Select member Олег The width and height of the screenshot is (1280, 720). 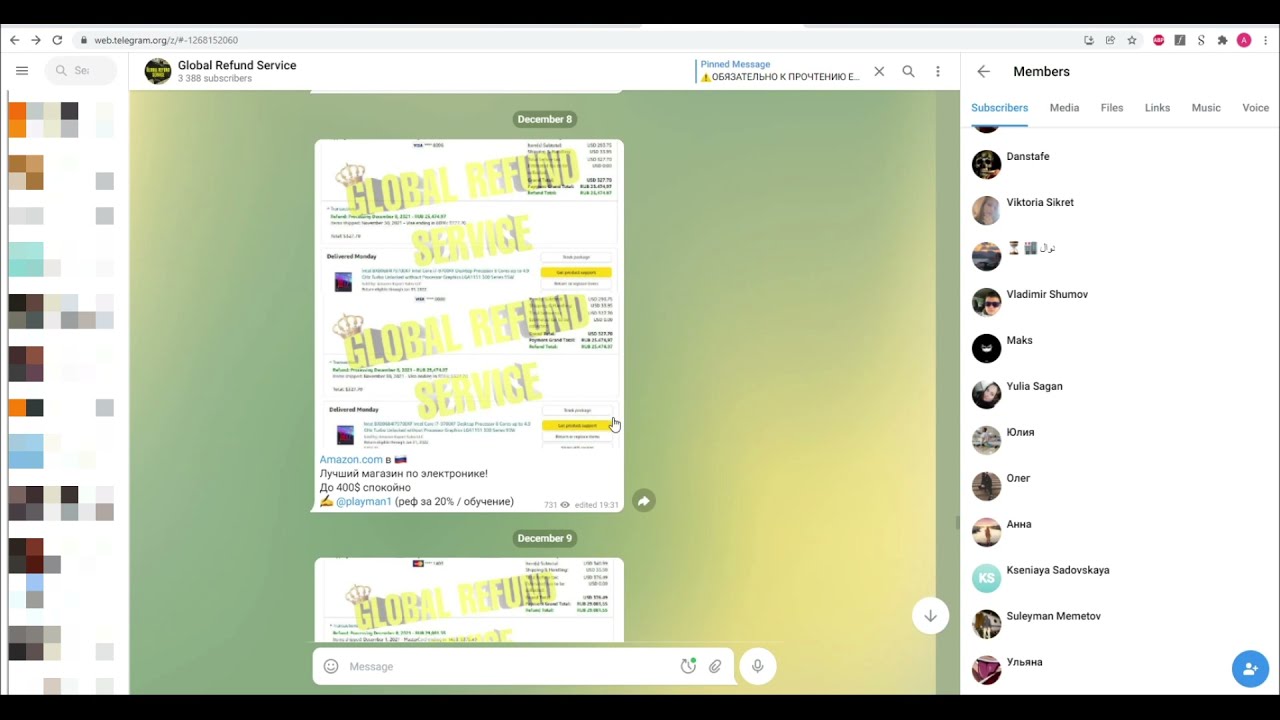coord(1115,486)
